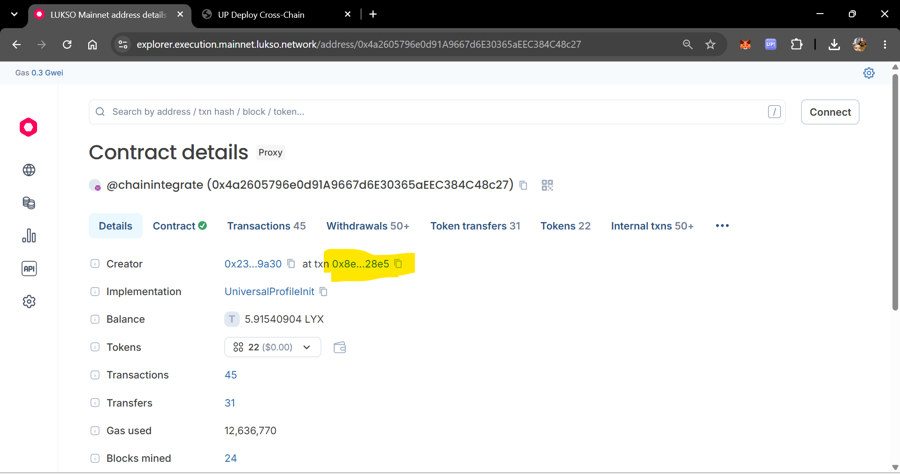Viewport: 900px width, 474px height.
Task: Click the LUKSO pink hexagon logo in sidebar
Action: pos(28,127)
